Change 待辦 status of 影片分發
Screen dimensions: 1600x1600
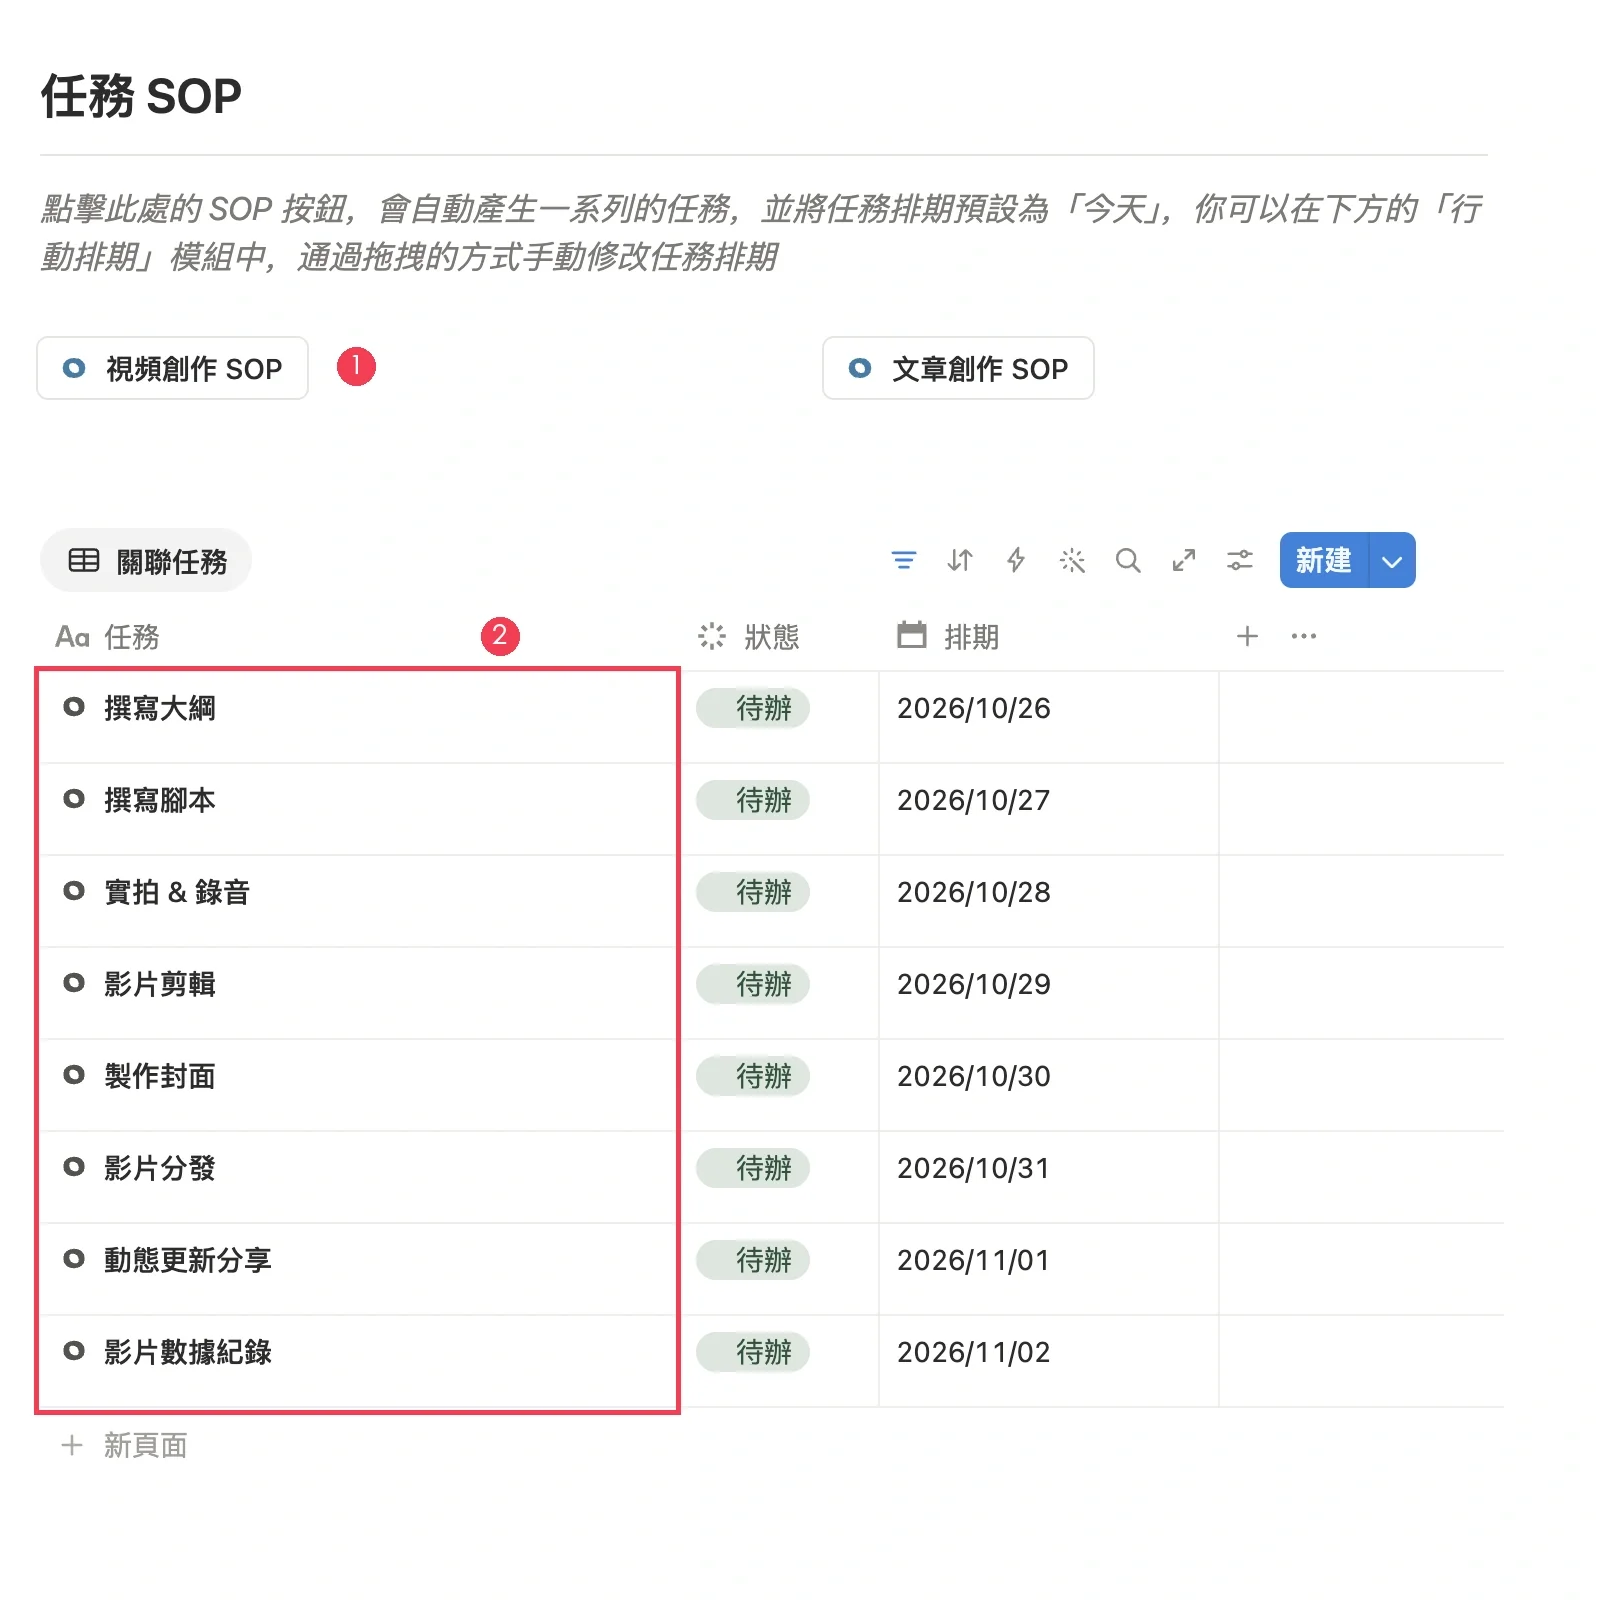pyautogui.click(x=753, y=1168)
